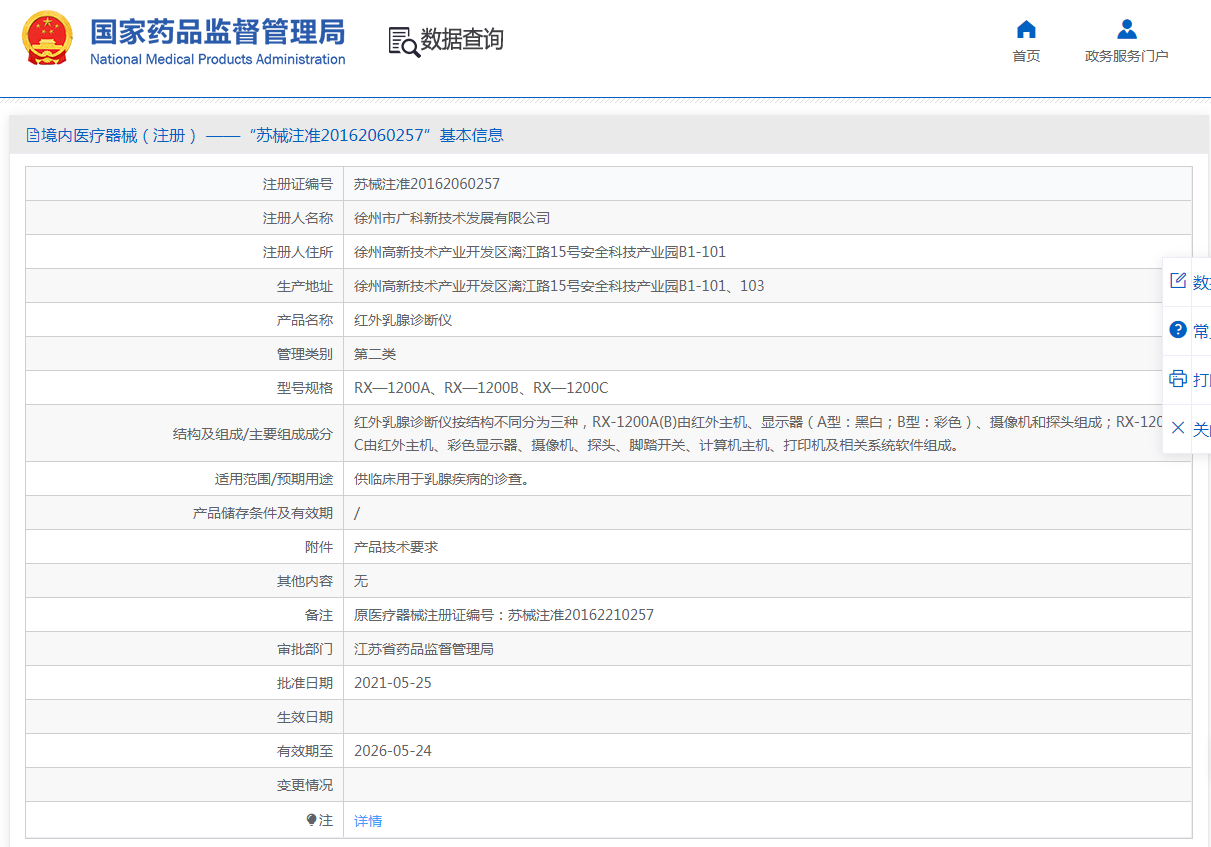Viewport: 1211px width, 847px height.
Task: Select model spec RX—1200A、RX—1200B、RX—1200C
Action: coord(481,388)
